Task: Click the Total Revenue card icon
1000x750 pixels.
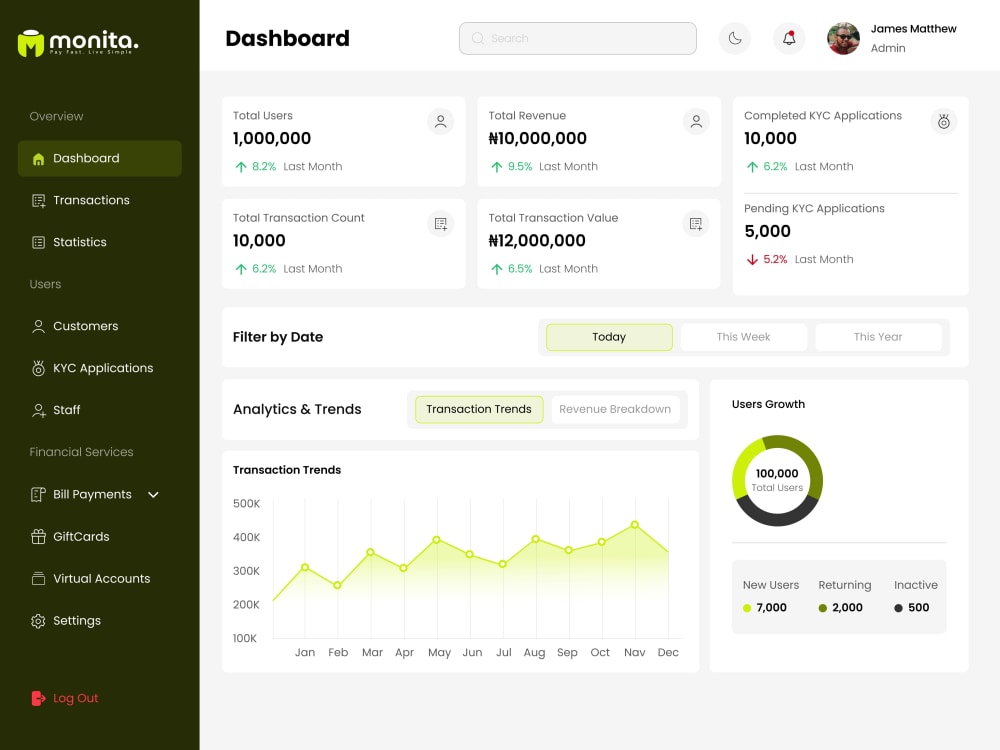Action: [696, 121]
